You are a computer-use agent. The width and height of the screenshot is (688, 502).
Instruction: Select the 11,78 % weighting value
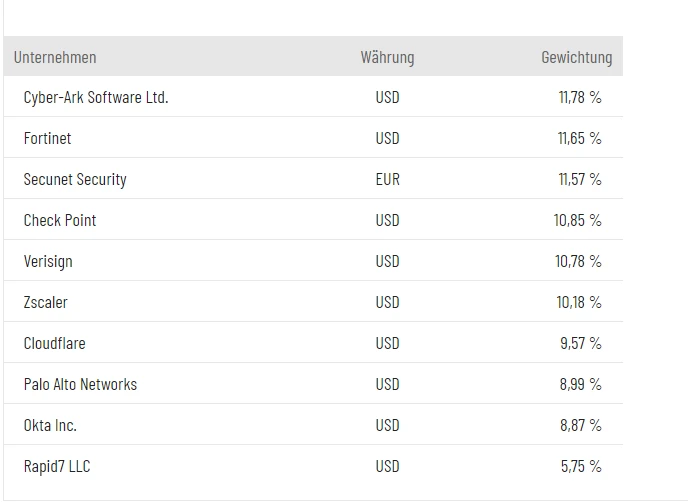[x=580, y=98]
